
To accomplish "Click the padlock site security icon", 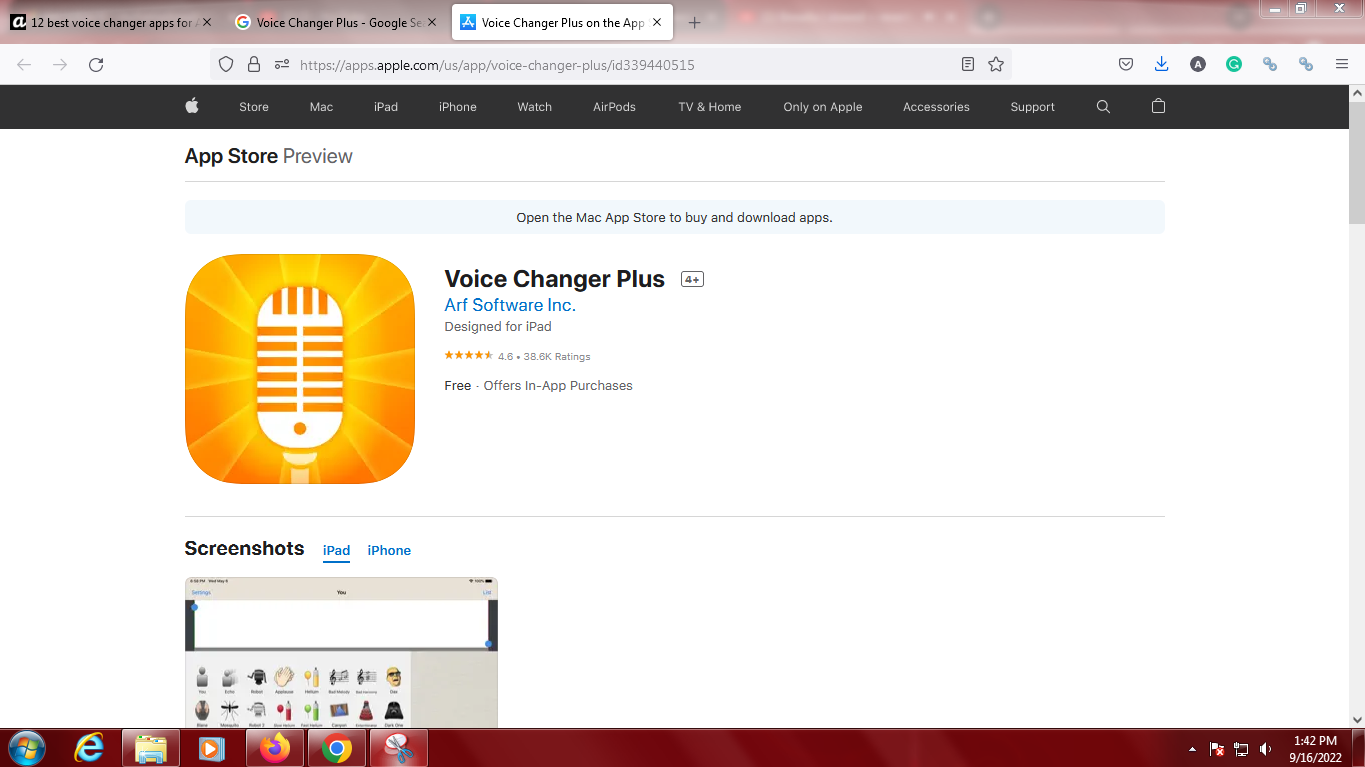I will point(254,64).
